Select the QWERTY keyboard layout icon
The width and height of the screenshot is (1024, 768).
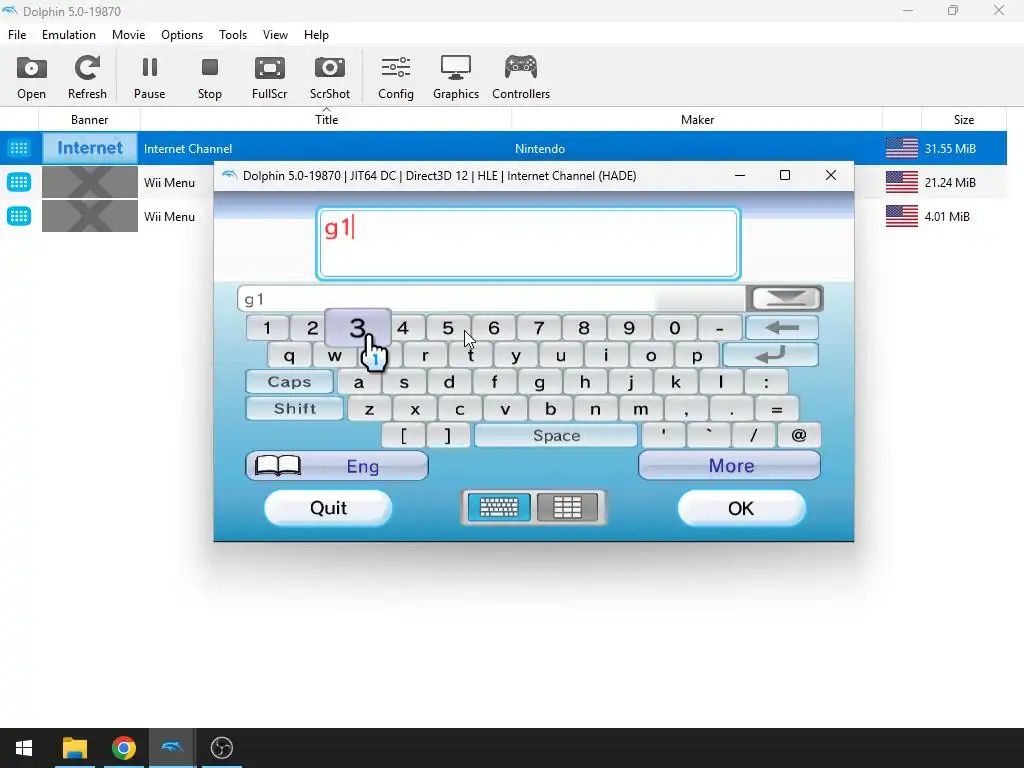tap(499, 507)
